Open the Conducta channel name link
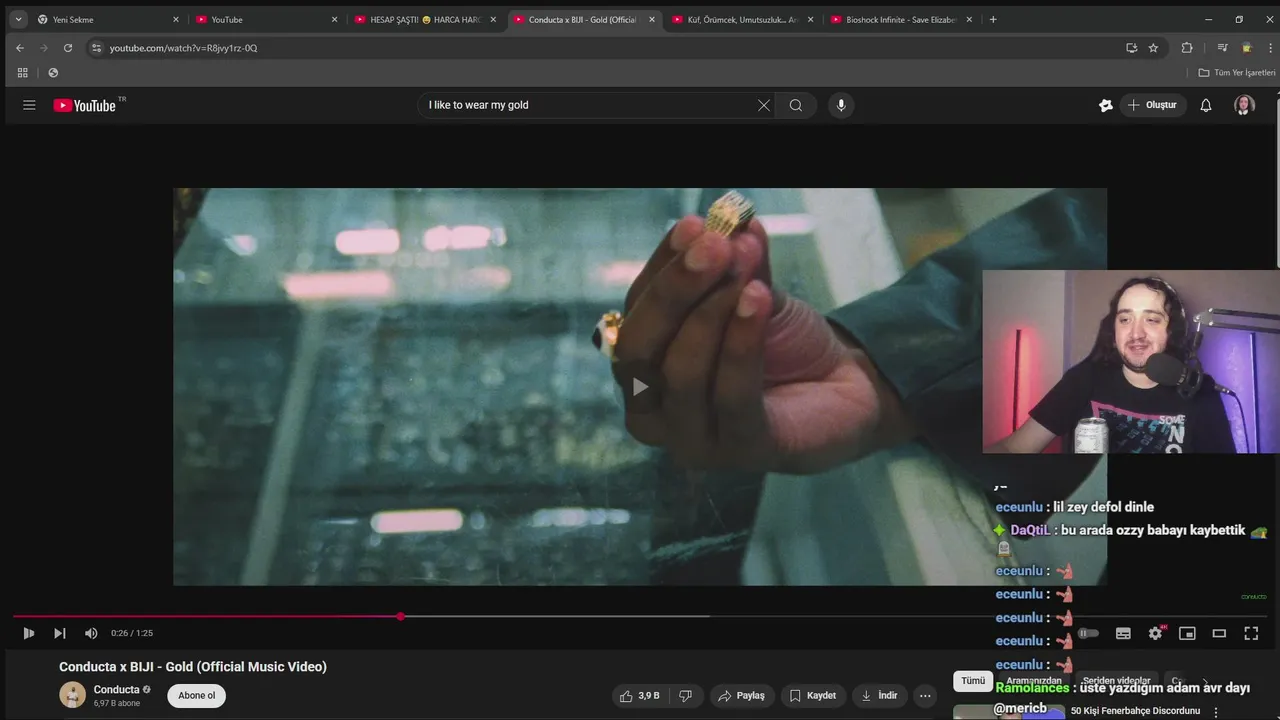This screenshot has height=720, width=1280. (x=116, y=690)
